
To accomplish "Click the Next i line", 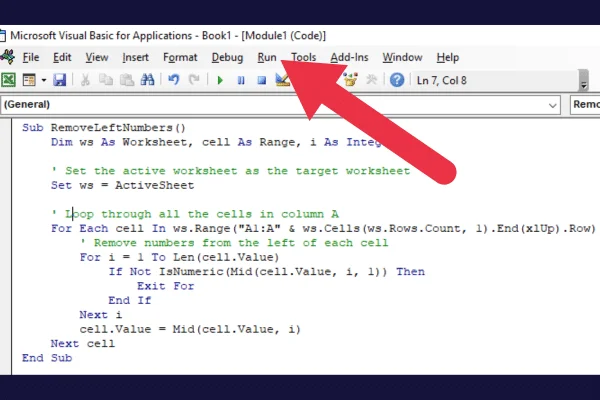I will click(101, 315).
